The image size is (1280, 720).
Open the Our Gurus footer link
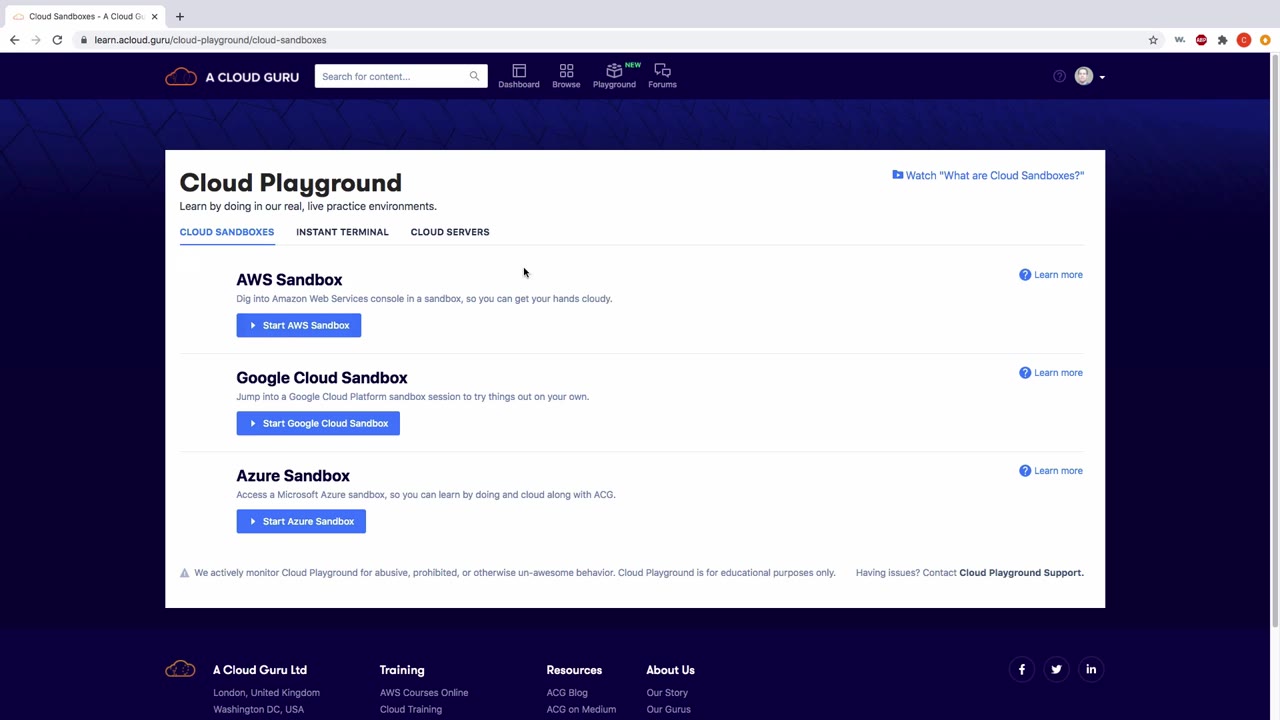point(669,709)
